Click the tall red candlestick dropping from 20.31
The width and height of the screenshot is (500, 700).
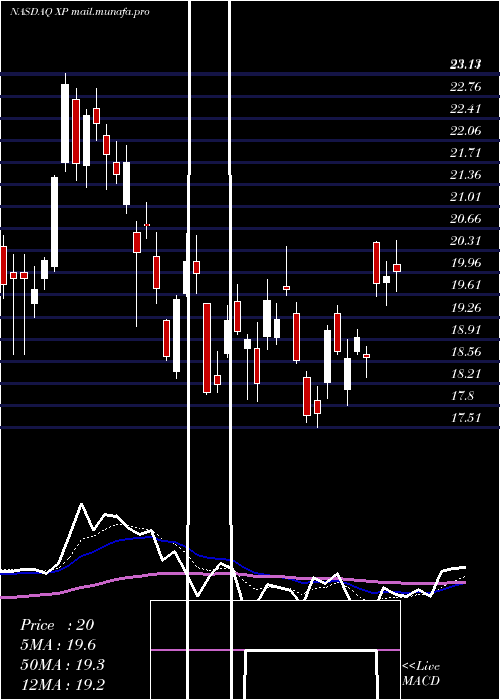coord(376,263)
